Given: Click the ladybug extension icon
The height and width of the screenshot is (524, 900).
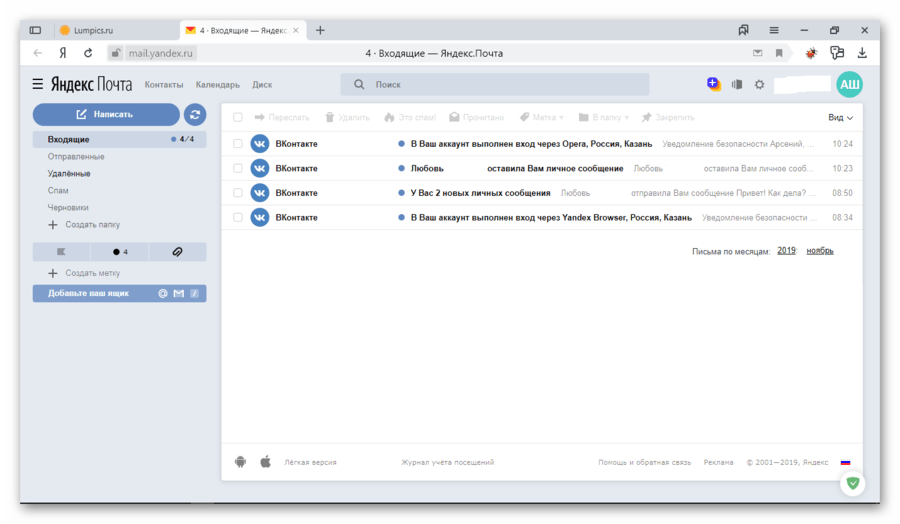Looking at the screenshot, I should point(810,53).
